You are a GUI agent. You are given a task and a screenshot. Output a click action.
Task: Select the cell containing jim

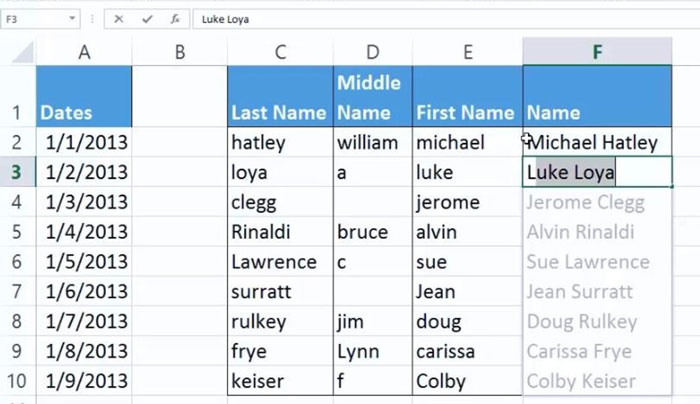coord(373,321)
